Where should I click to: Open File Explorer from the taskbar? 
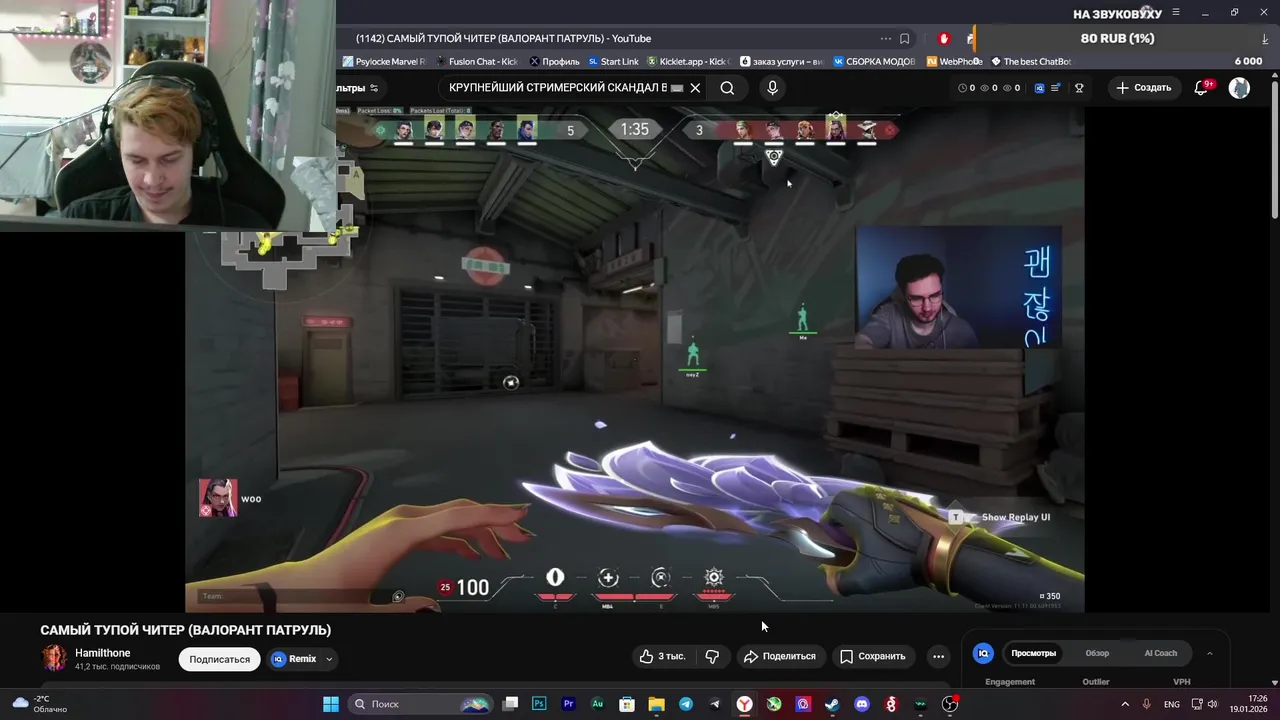click(x=656, y=704)
